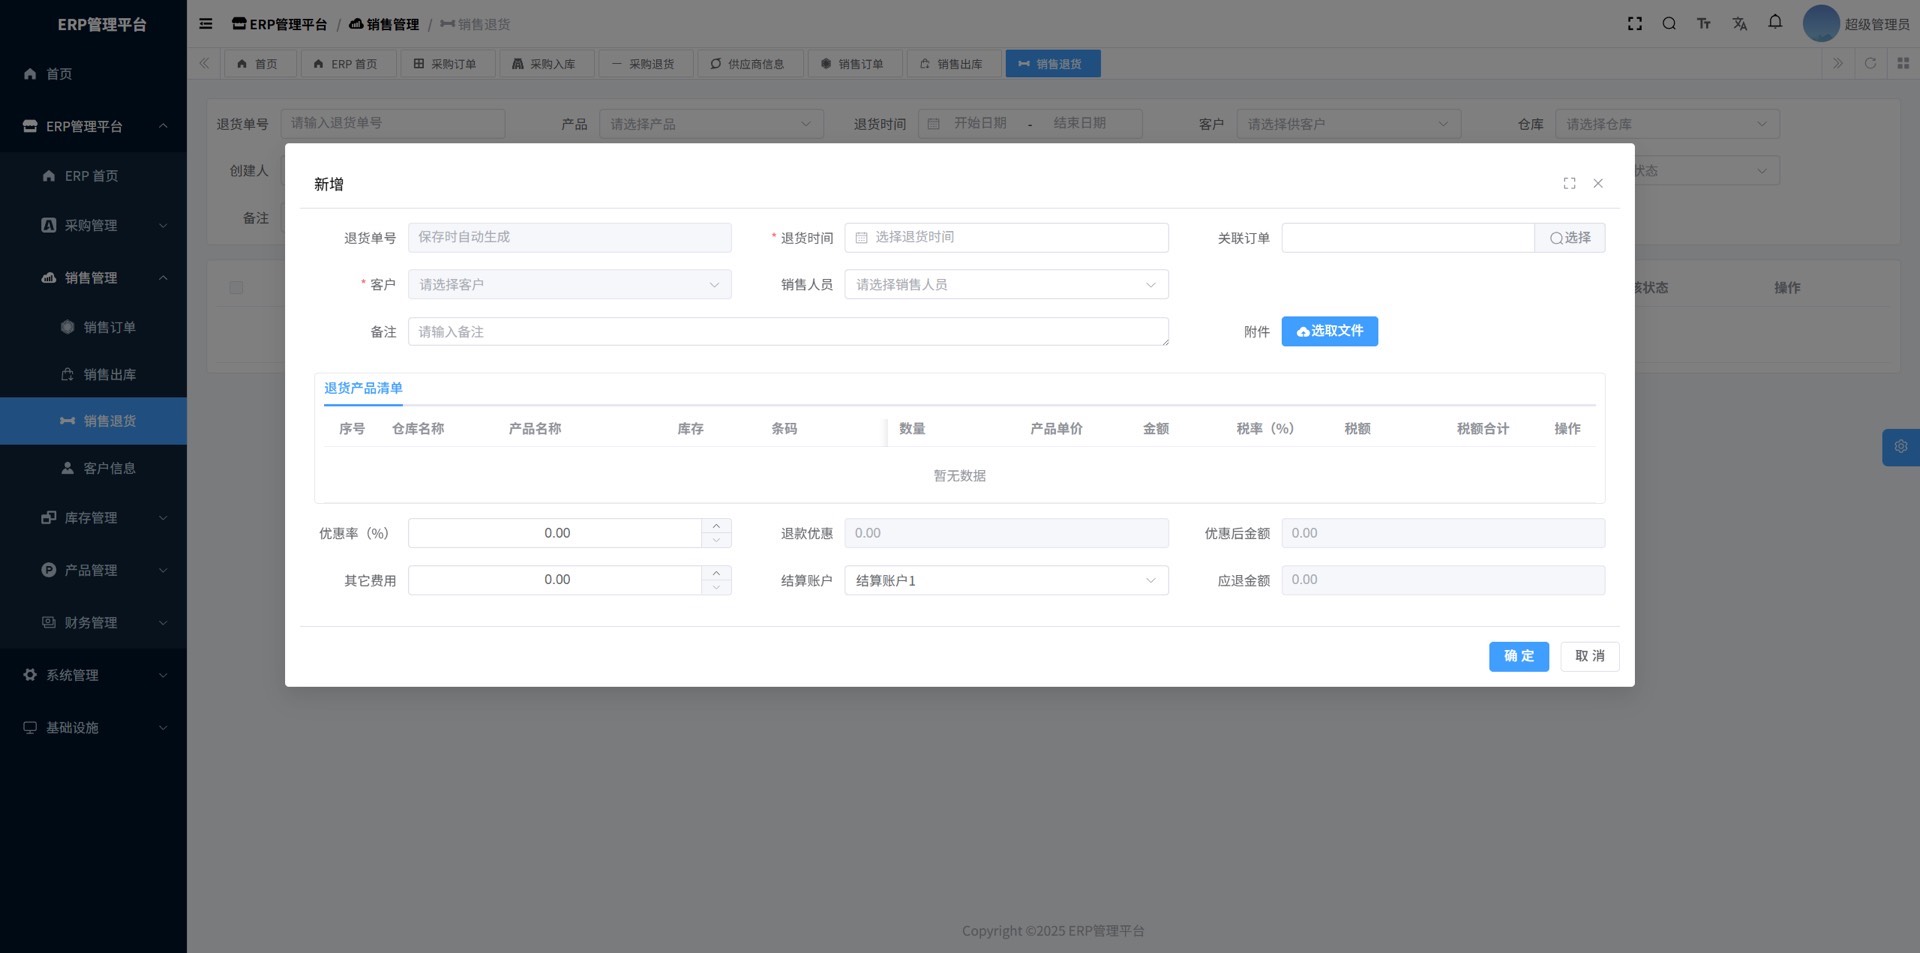Screen dimensions: 1920x953
Task: Switch to the 销售订单 tab
Action: [x=853, y=64]
